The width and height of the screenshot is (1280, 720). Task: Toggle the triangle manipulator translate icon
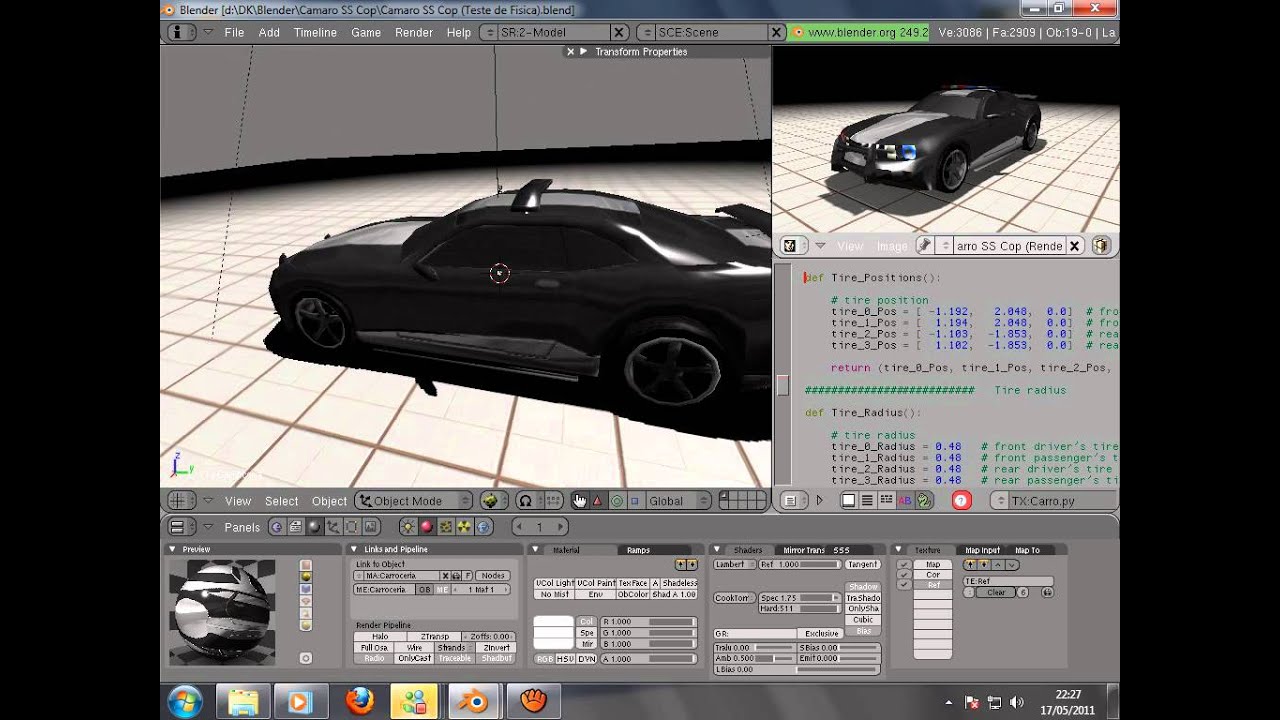[597, 501]
